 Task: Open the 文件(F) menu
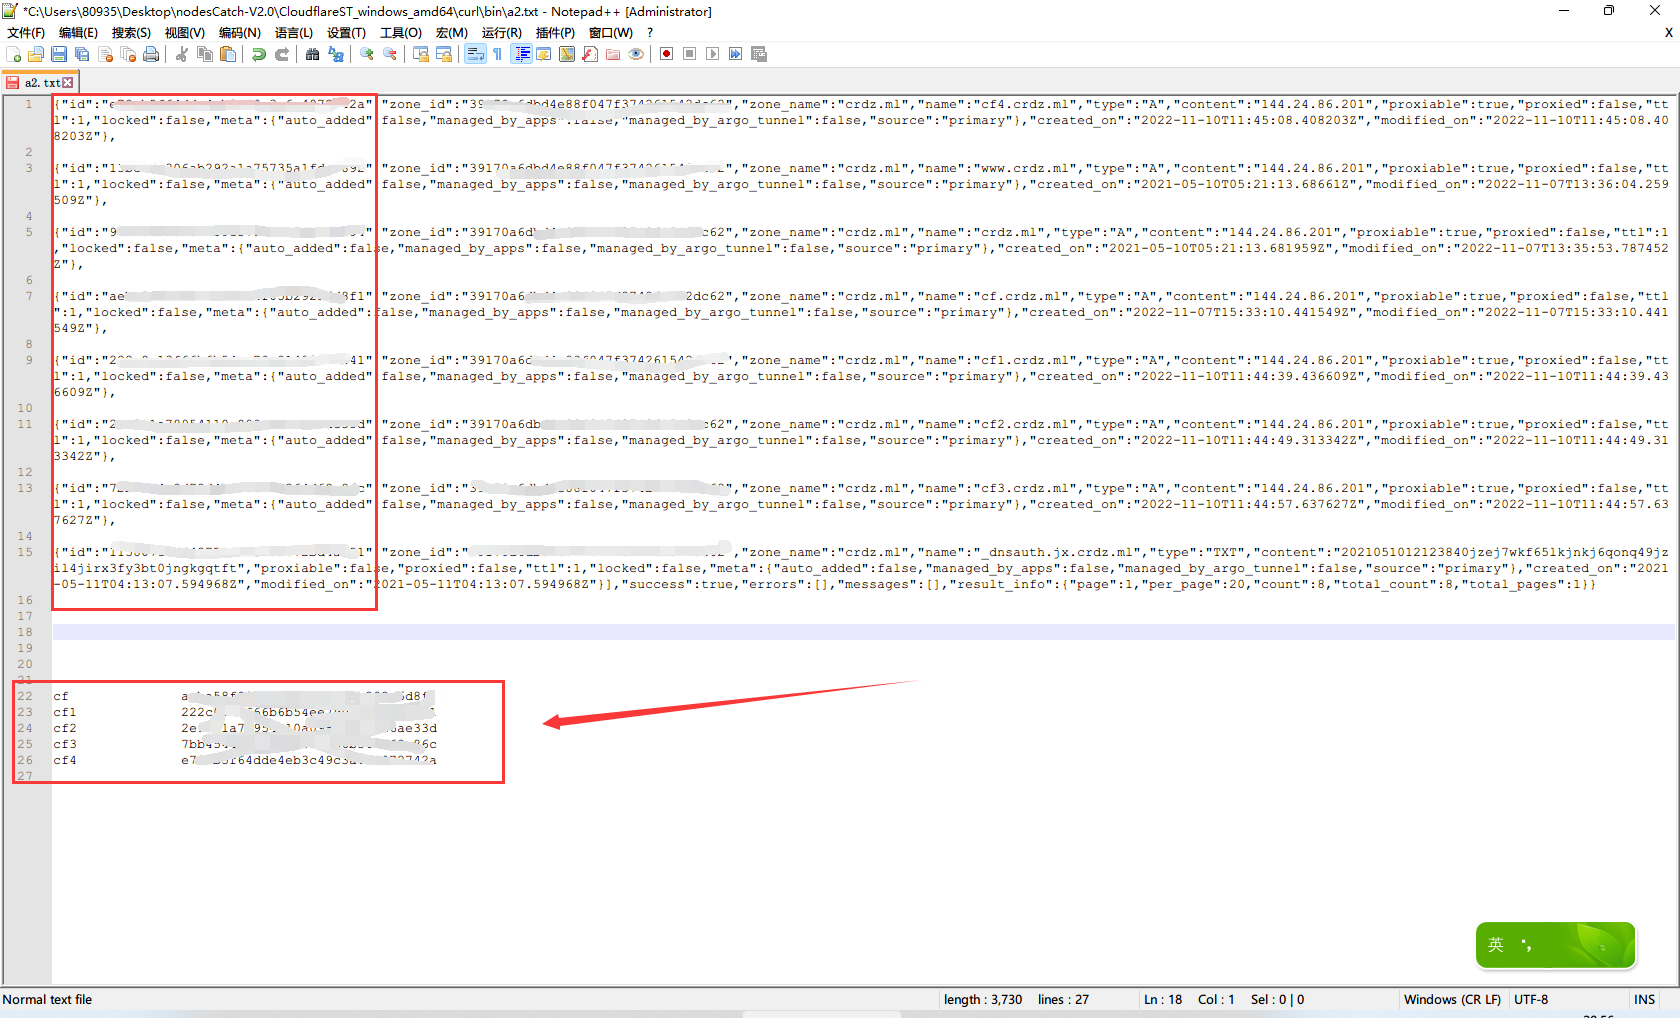(x=26, y=33)
